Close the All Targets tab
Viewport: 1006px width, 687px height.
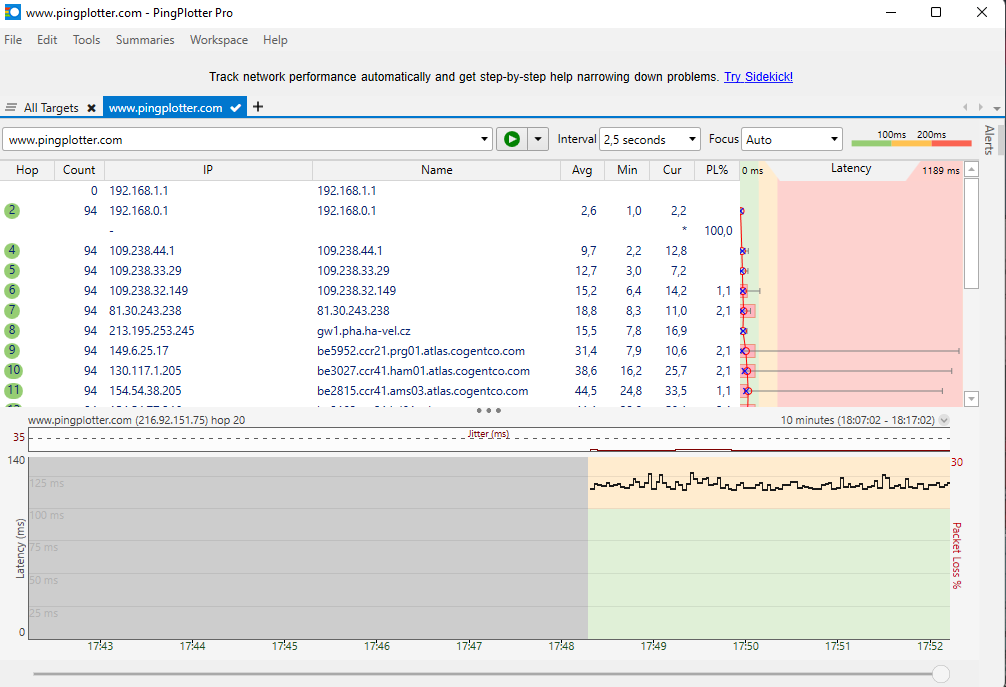click(x=91, y=108)
